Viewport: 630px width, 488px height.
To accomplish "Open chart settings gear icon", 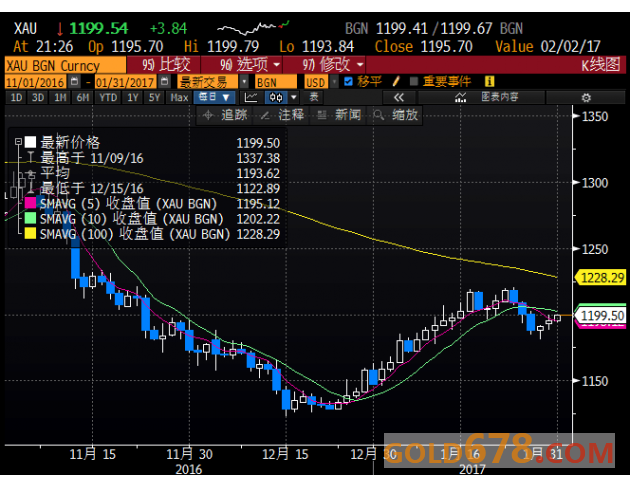I will click(x=586, y=97).
